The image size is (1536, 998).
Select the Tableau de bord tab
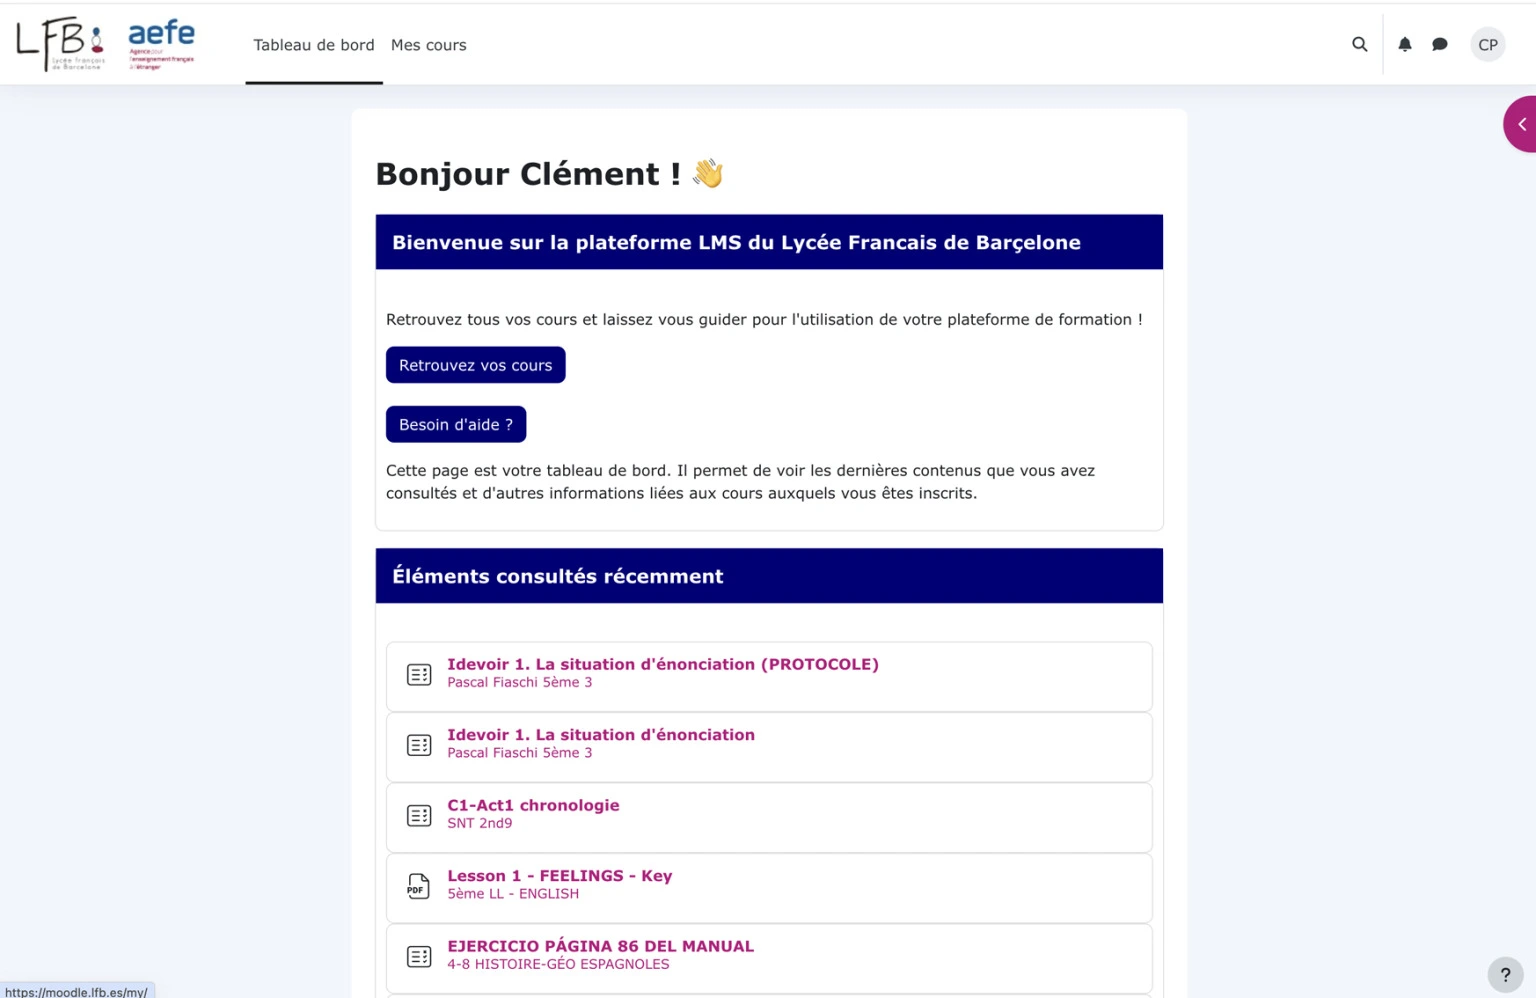coord(314,45)
